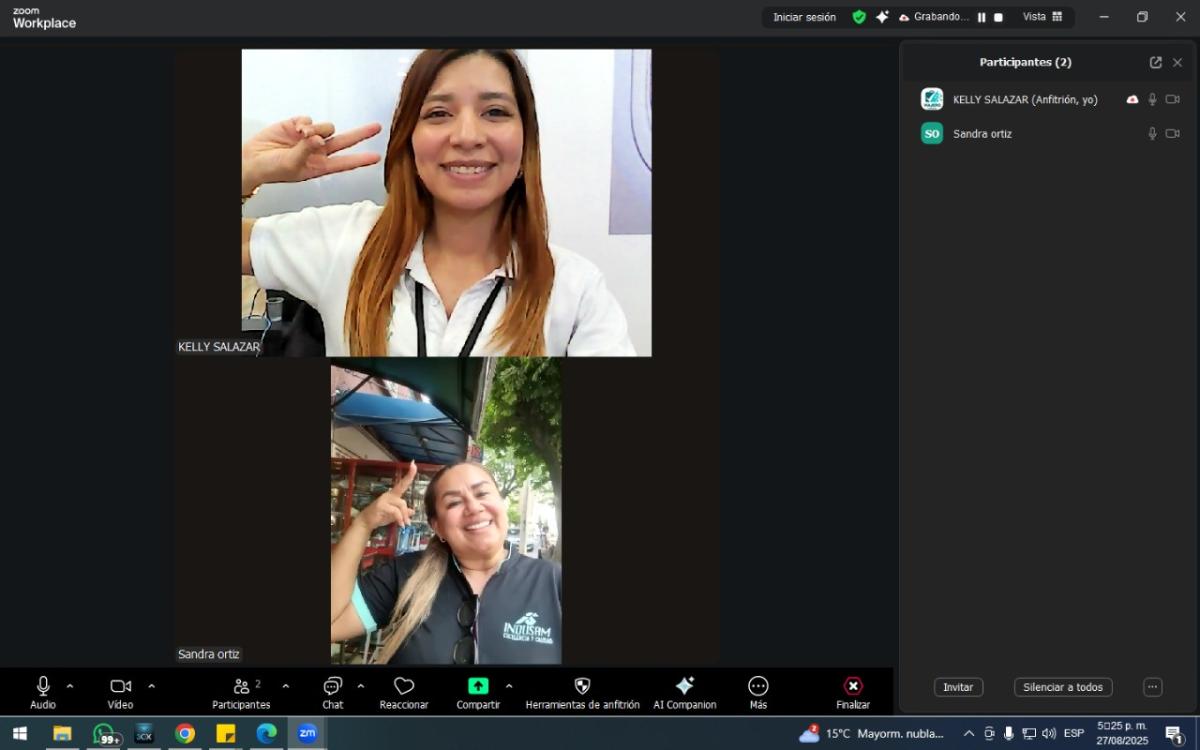Click the green Compartir screen icon

[478, 687]
